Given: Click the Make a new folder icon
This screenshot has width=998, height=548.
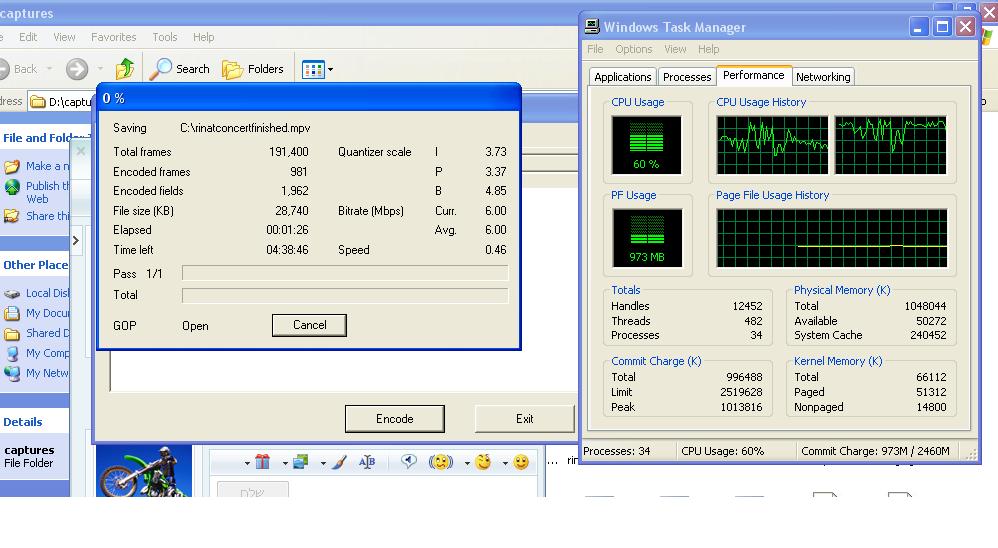Looking at the screenshot, I should click(x=12, y=167).
